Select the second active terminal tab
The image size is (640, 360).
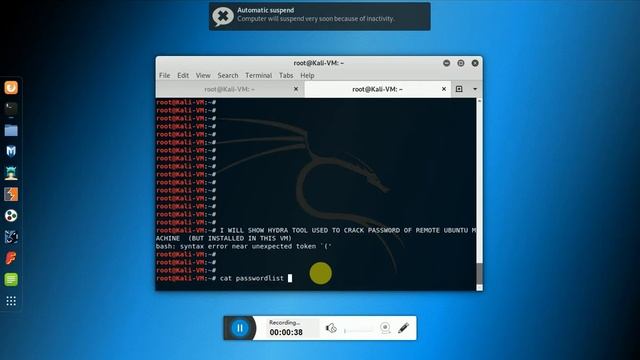pos(378,89)
